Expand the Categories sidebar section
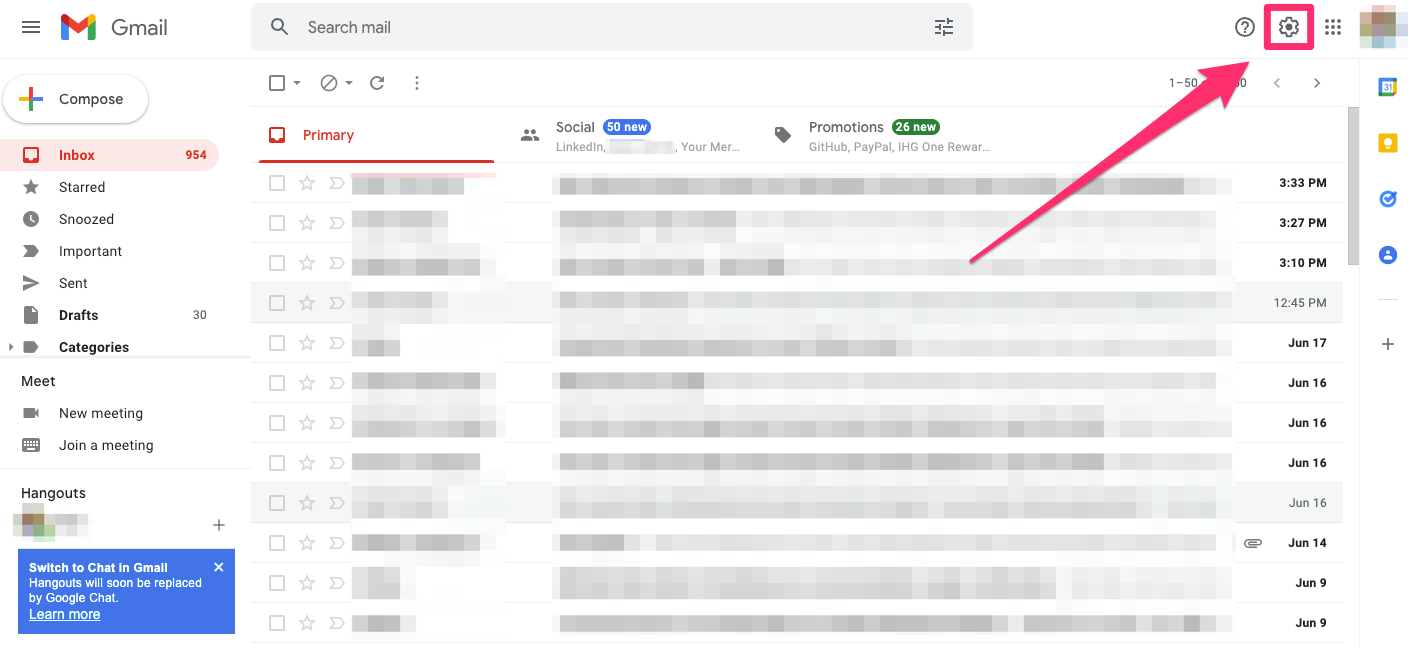The width and height of the screenshot is (1408, 648). (x=12, y=347)
